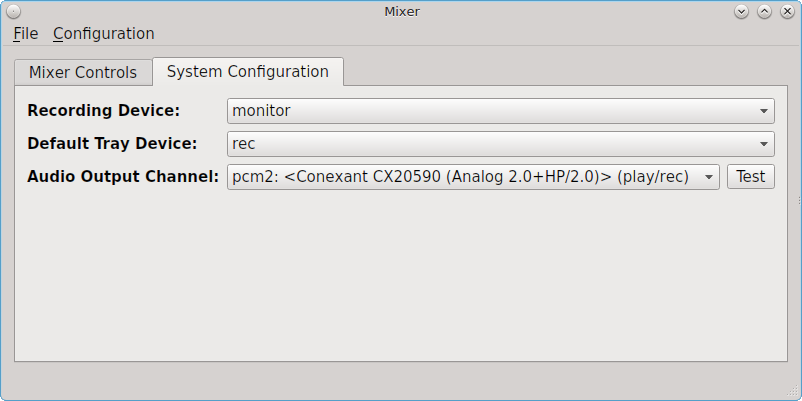Maximize the Mixer window
802x401 pixels.
click(764, 11)
